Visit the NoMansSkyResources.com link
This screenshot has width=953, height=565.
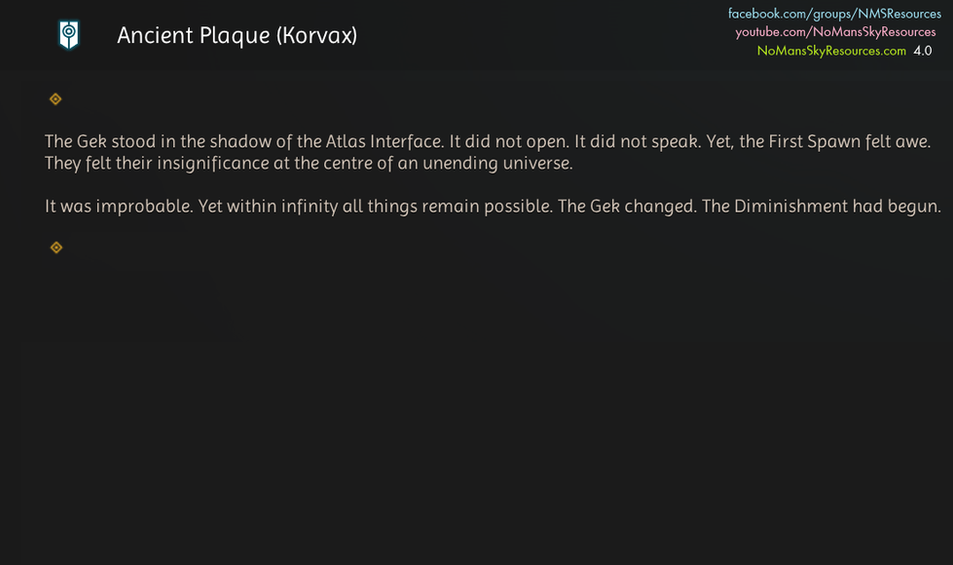831,50
